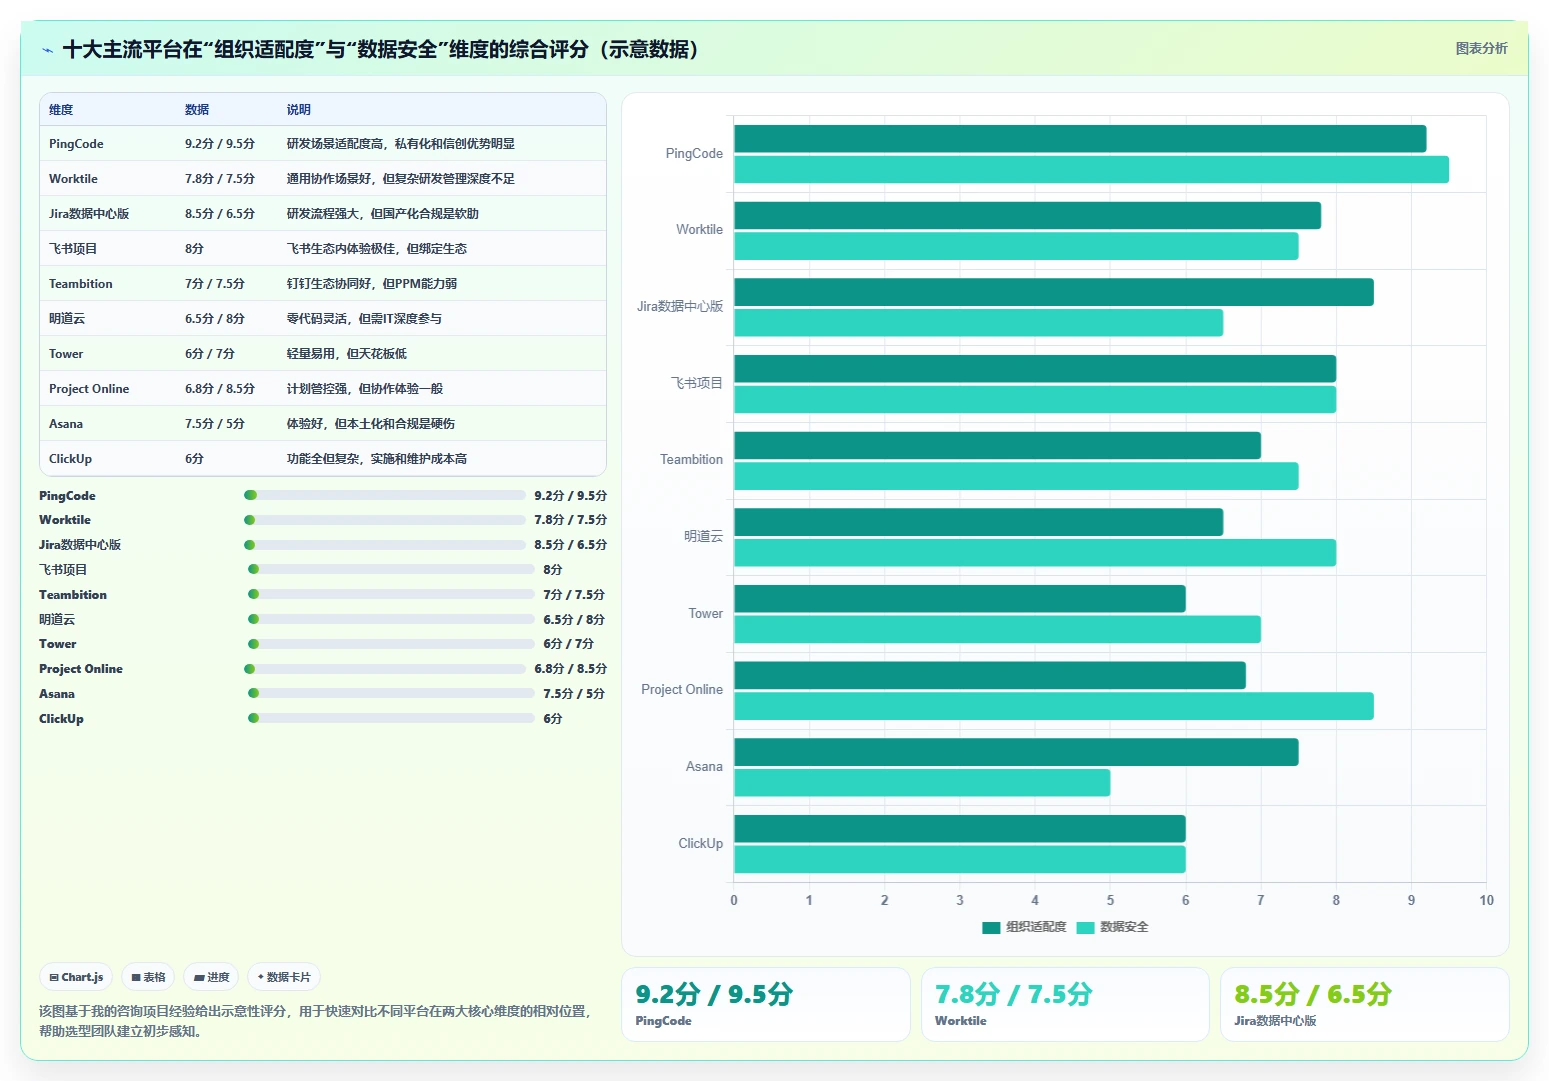
Task: Click the Asana progress bar
Action: pos(392,693)
